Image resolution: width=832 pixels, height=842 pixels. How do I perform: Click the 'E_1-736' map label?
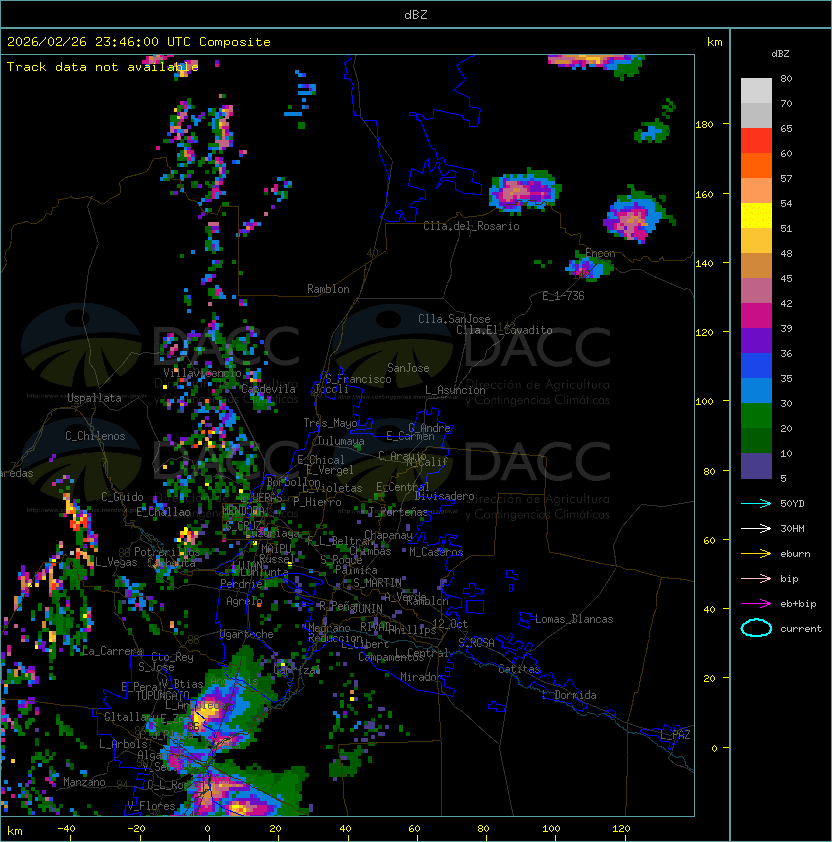[x=563, y=296]
